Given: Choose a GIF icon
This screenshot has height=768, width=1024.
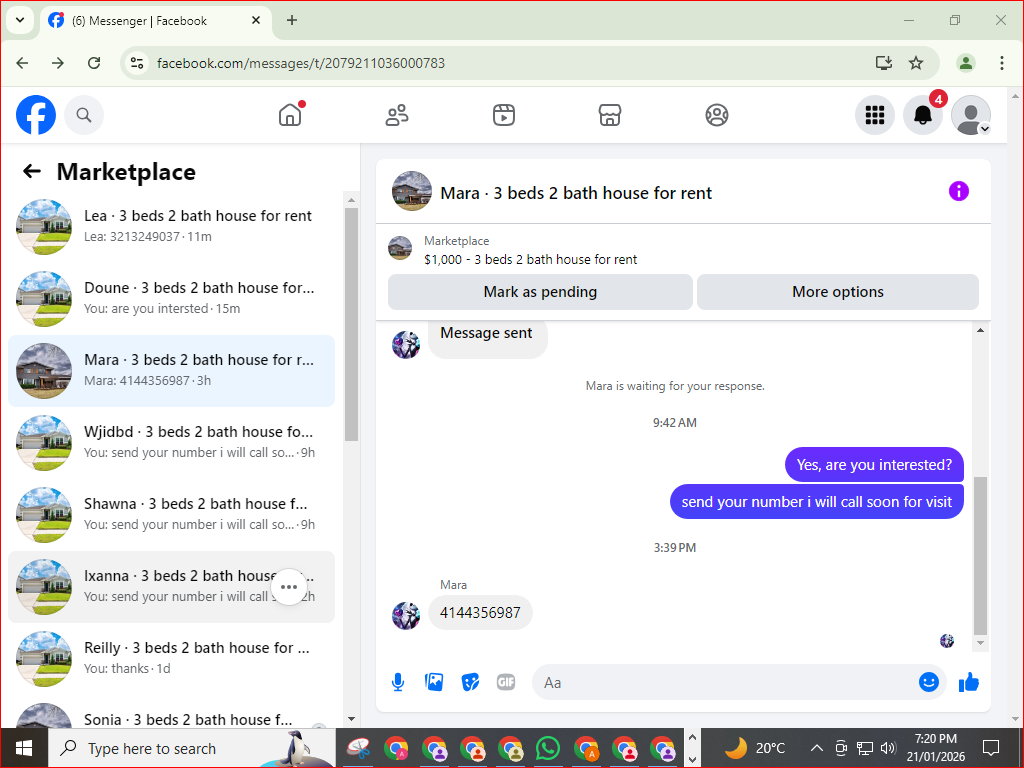Looking at the screenshot, I should (506, 682).
